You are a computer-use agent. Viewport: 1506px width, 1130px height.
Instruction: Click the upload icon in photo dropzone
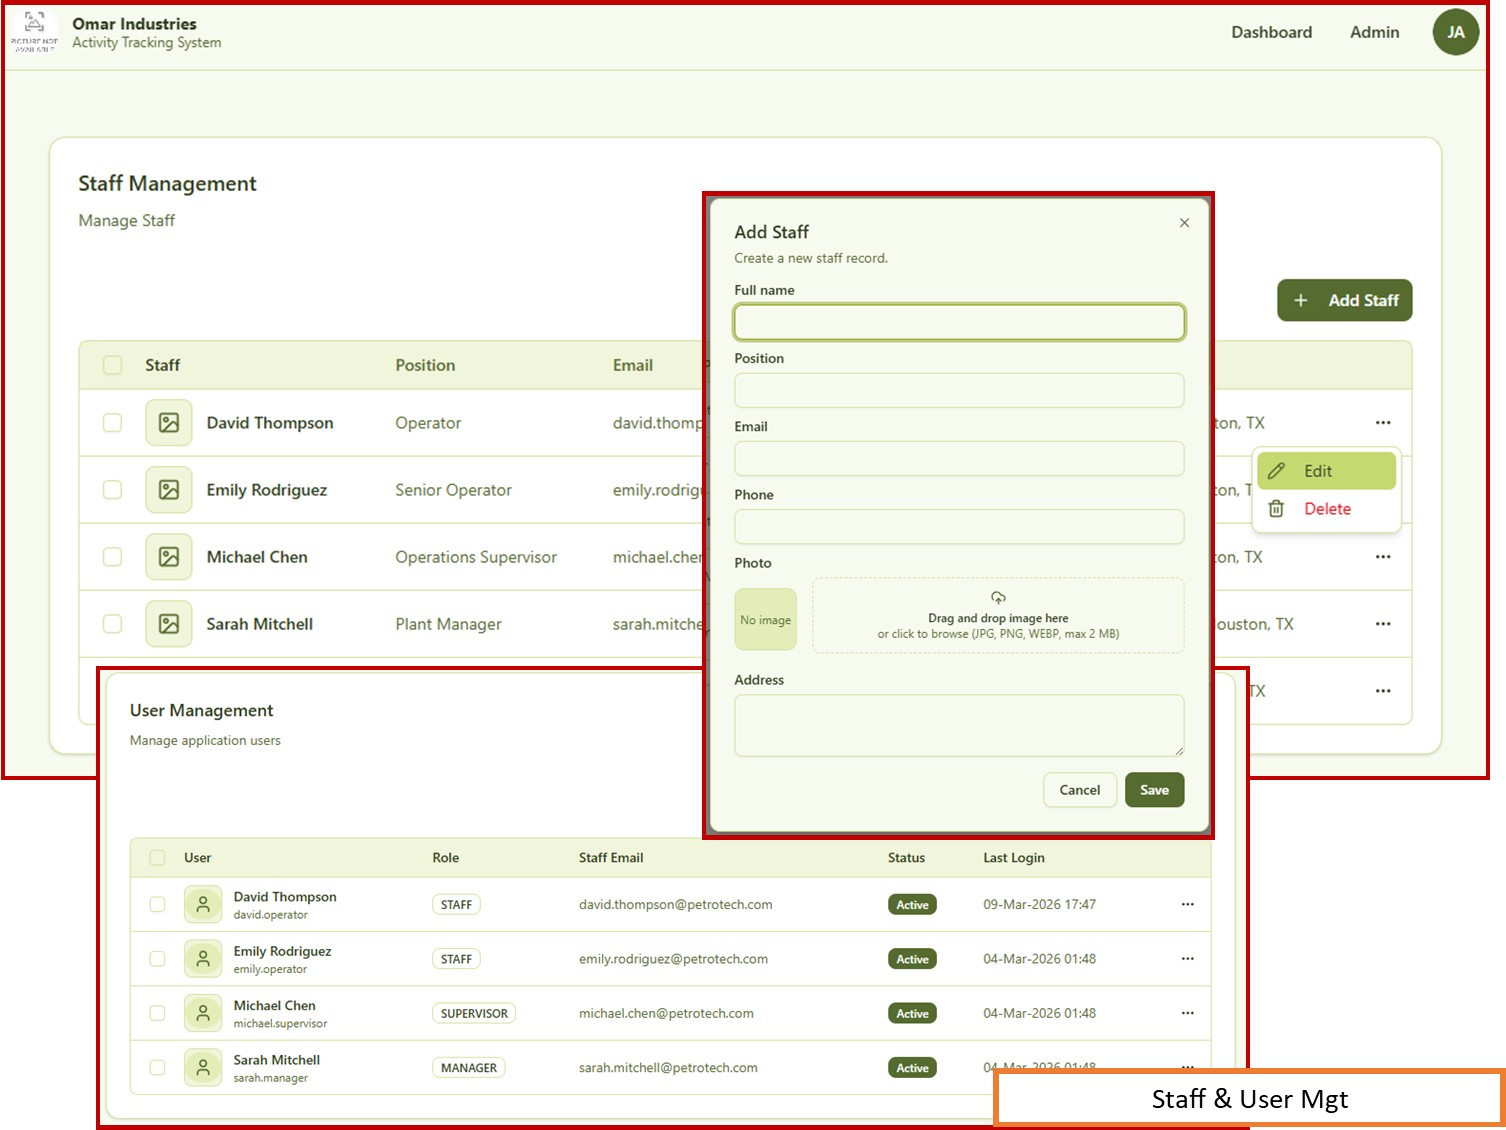coord(998,598)
